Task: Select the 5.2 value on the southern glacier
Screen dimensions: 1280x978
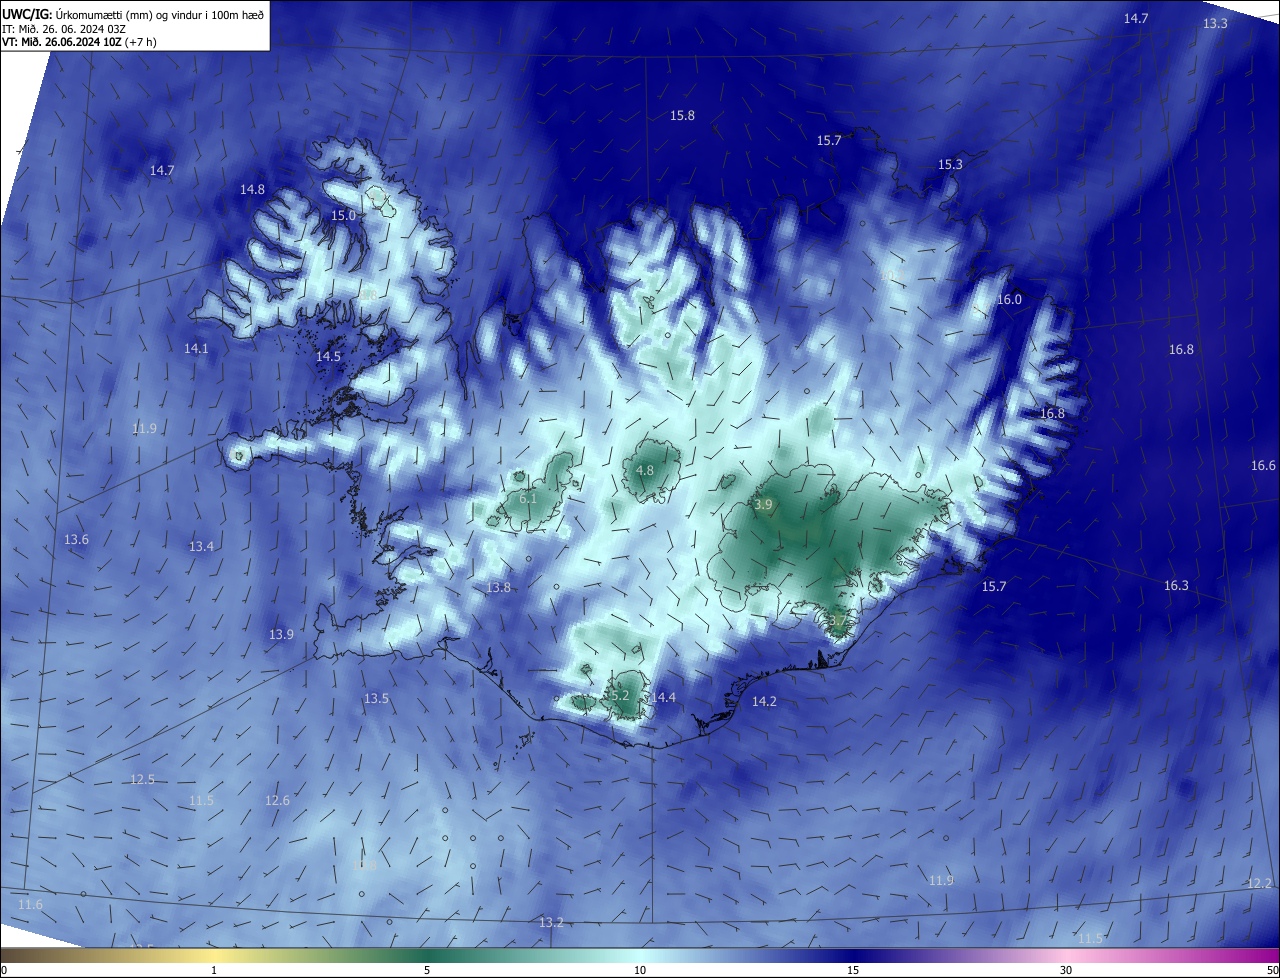Action: [619, 695]
